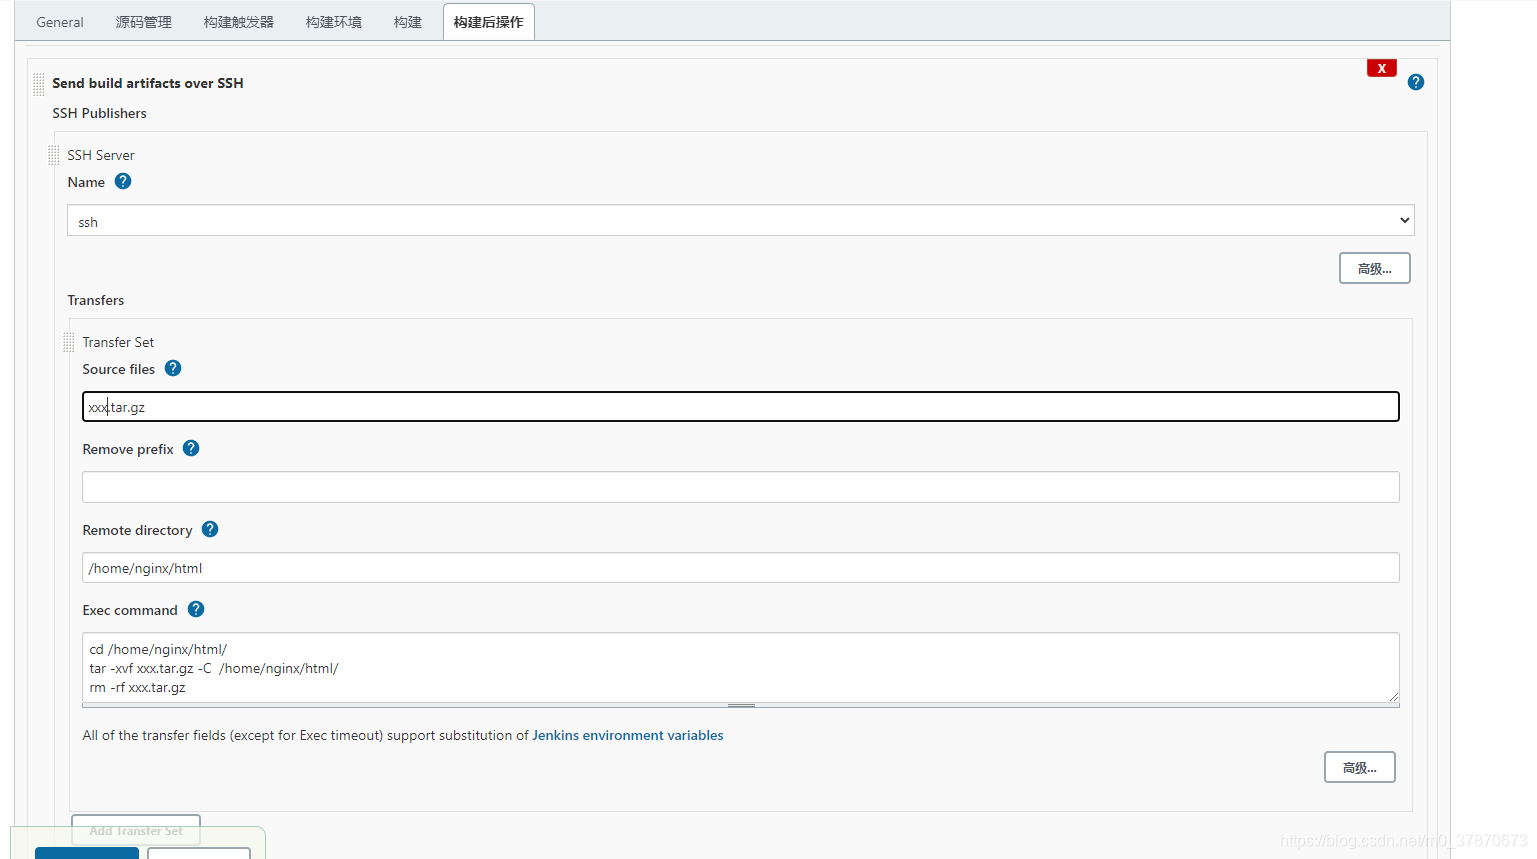Grab the drag handle beside Transfer Set
This screenshot has width=1537, height=859.
pos(69,342)
